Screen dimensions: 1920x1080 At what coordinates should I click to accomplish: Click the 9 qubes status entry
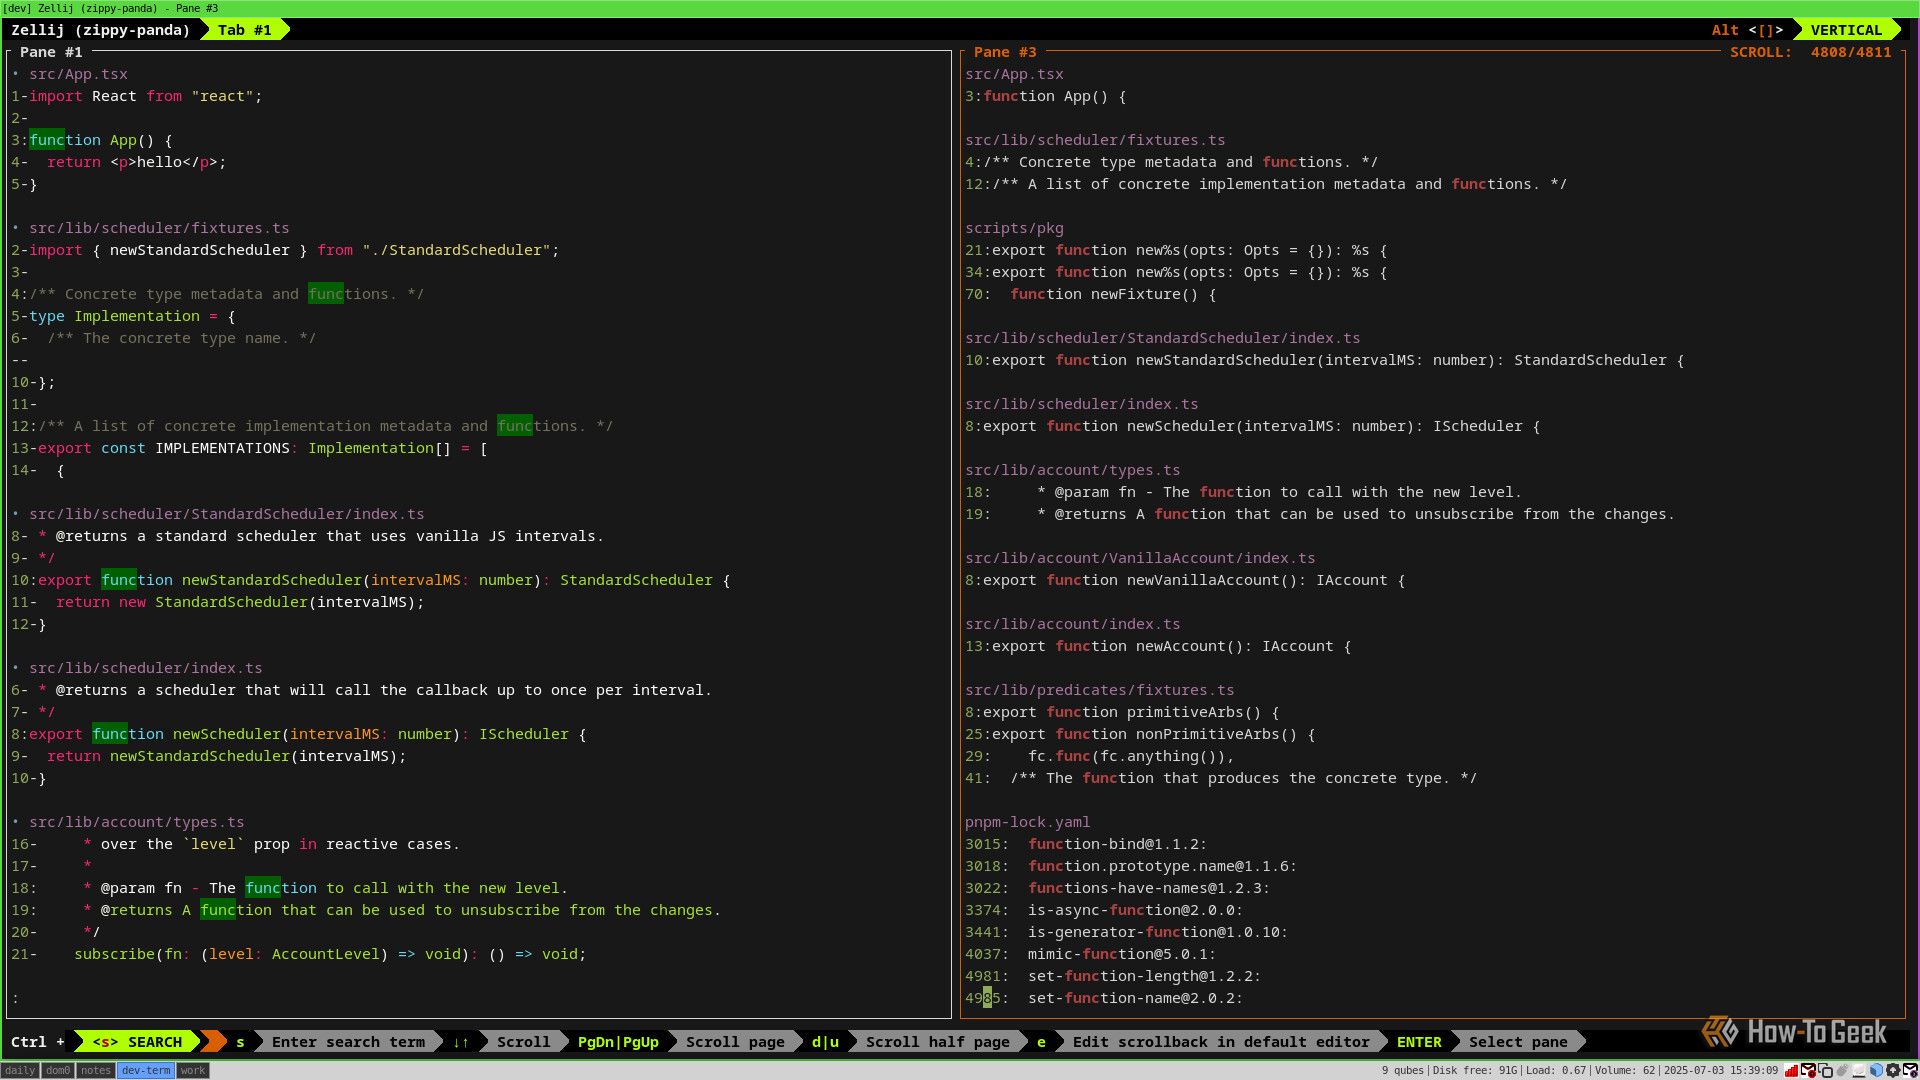point(1402,1070)
